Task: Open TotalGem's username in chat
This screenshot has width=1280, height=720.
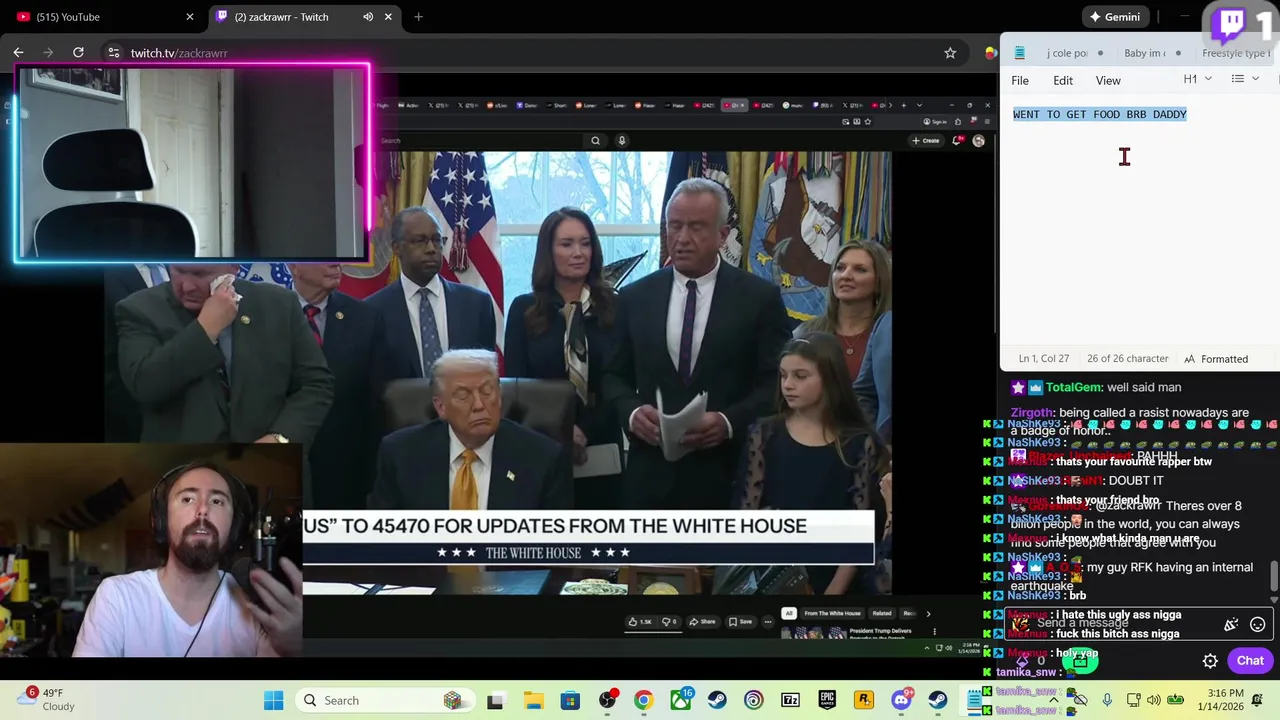Action: [x=1074, y=387]
